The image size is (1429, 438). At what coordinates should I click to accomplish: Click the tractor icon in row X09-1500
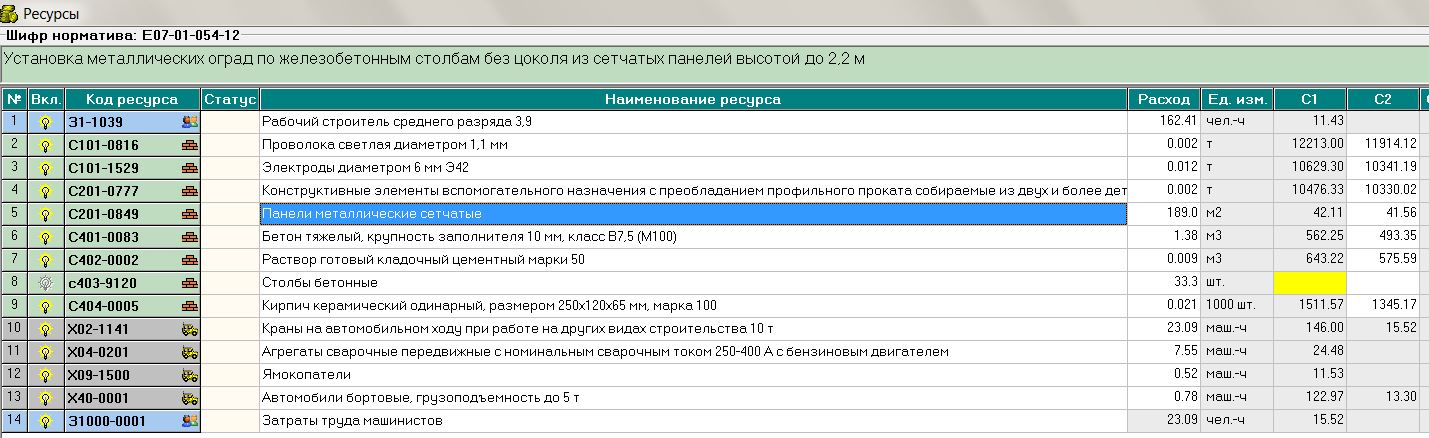coord(189,375)
